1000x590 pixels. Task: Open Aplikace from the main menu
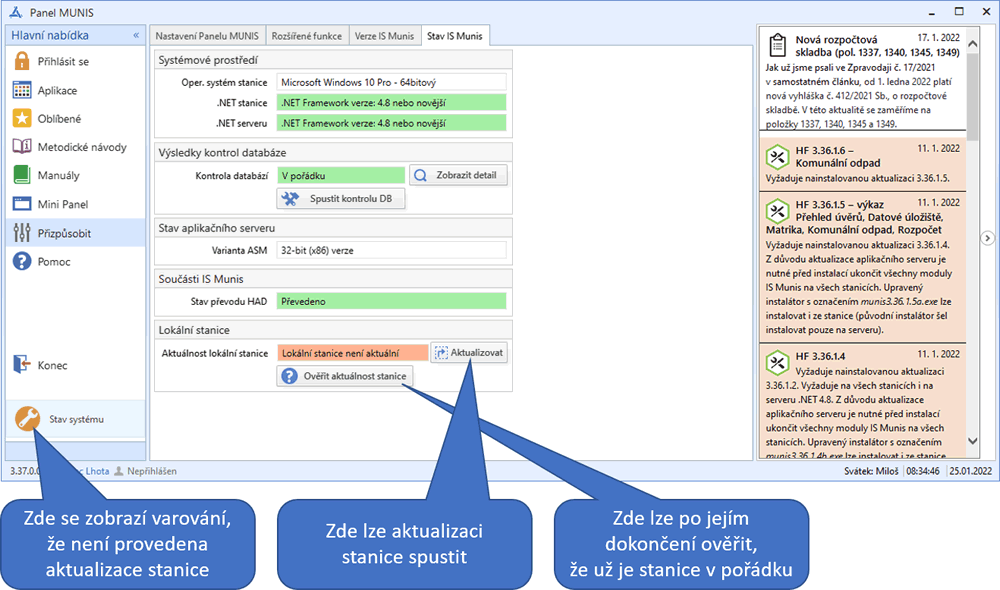pyautogui.click(x=22, y=90)
